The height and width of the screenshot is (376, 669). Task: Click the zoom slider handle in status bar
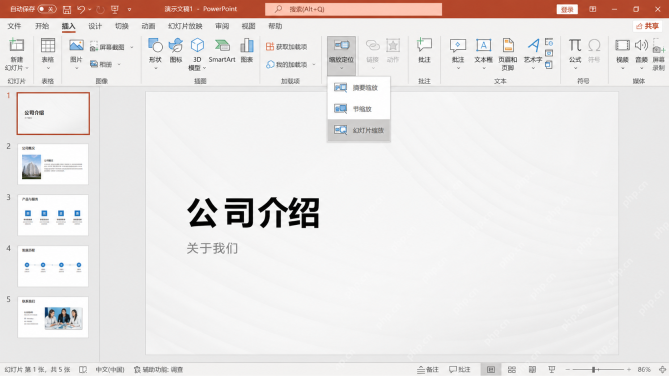[x=593, y=370]
